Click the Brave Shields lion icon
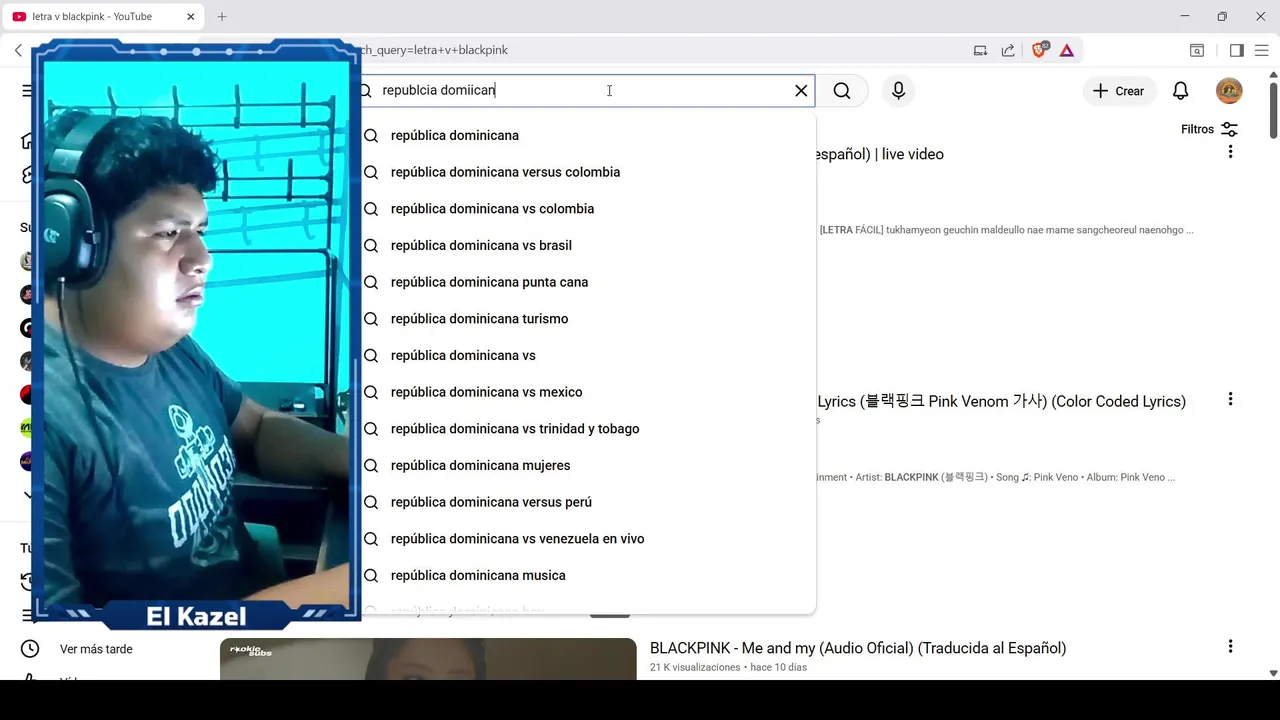Image resolution: width=1280 pixels, height=720 pixels. 1040,50
